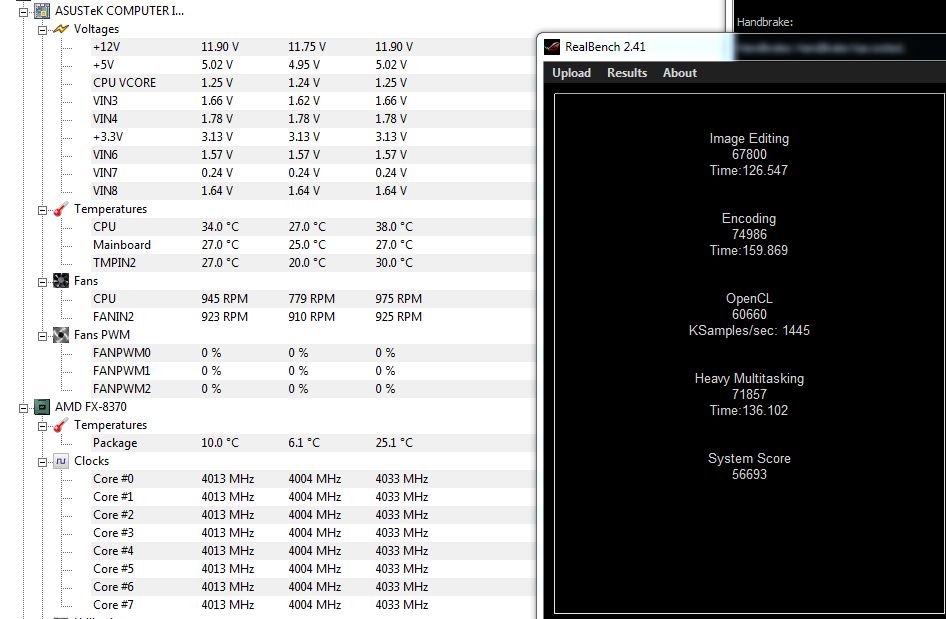Select the VIN7 voltage row
Image resolution: width=946 pixels, height=619 pixels.
(x=313, y=173)
